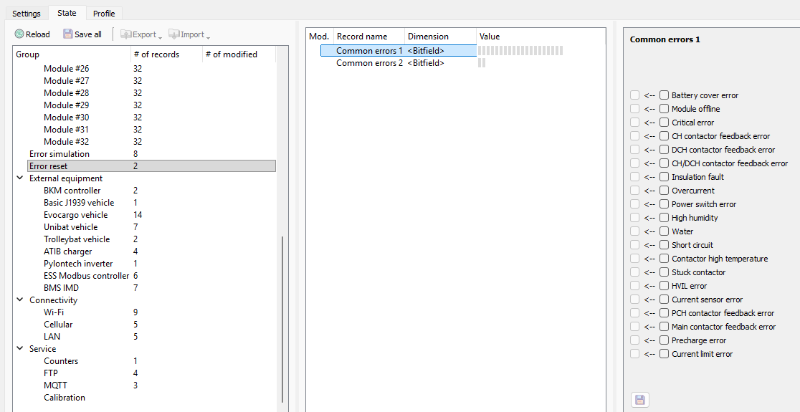
Task: Click Common errors 2 bitfield value bar
Action: pos(482,63)
